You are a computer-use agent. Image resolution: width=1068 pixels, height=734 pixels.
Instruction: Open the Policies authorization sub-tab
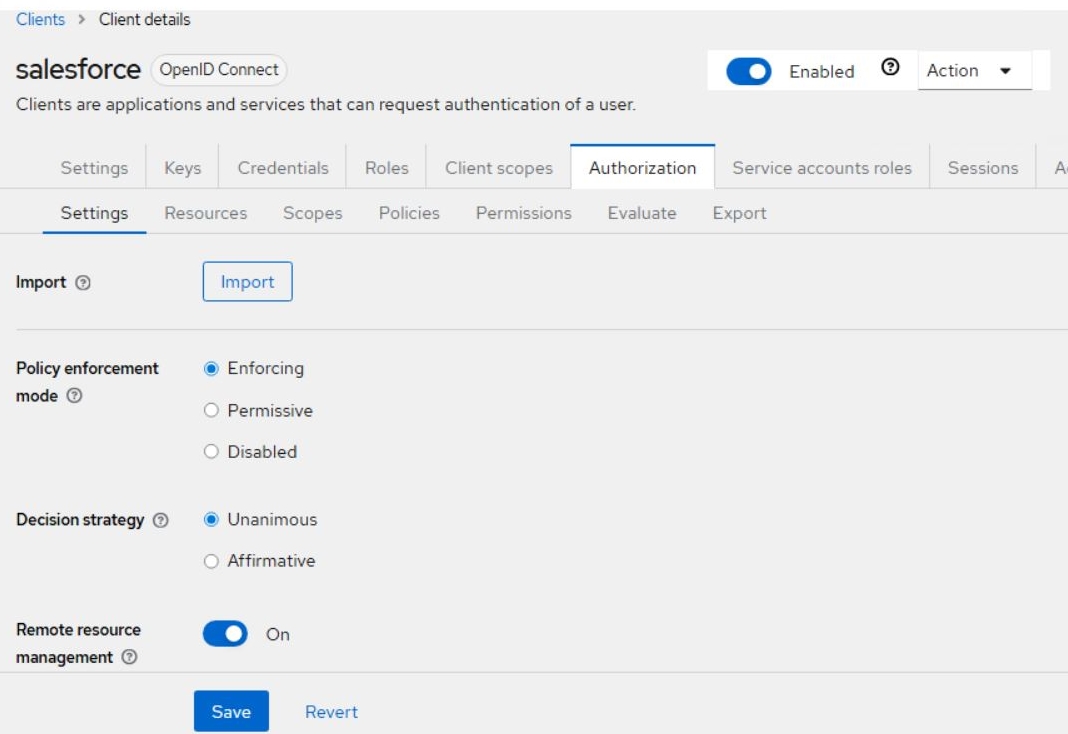point(409,213)
